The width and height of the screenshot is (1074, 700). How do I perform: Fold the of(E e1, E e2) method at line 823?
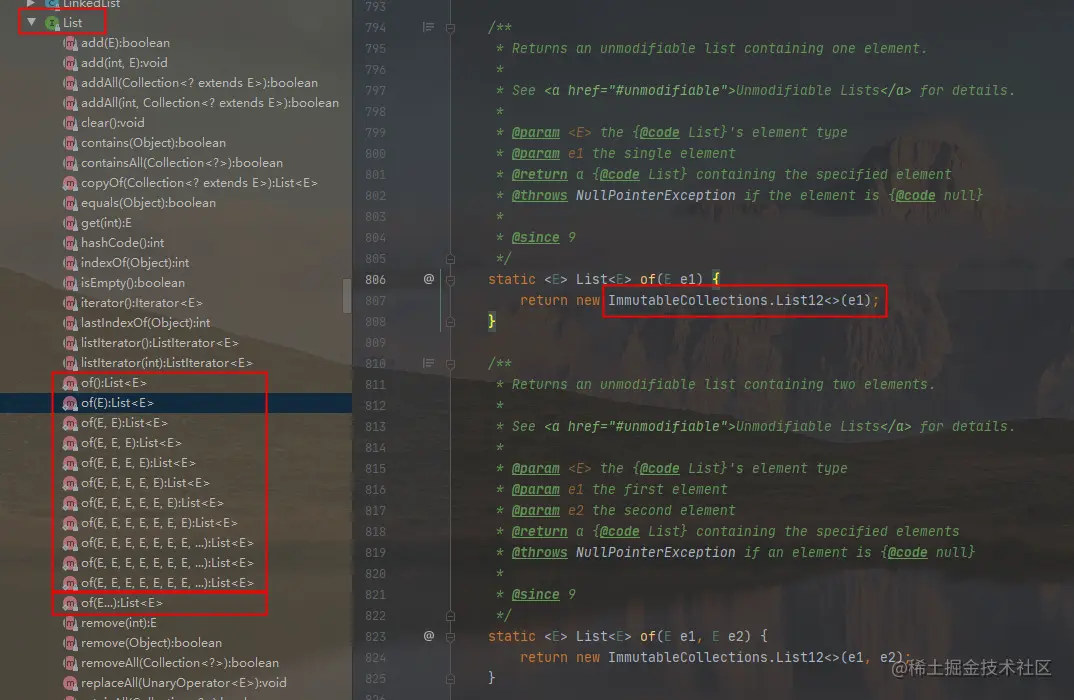pos(450,636)
